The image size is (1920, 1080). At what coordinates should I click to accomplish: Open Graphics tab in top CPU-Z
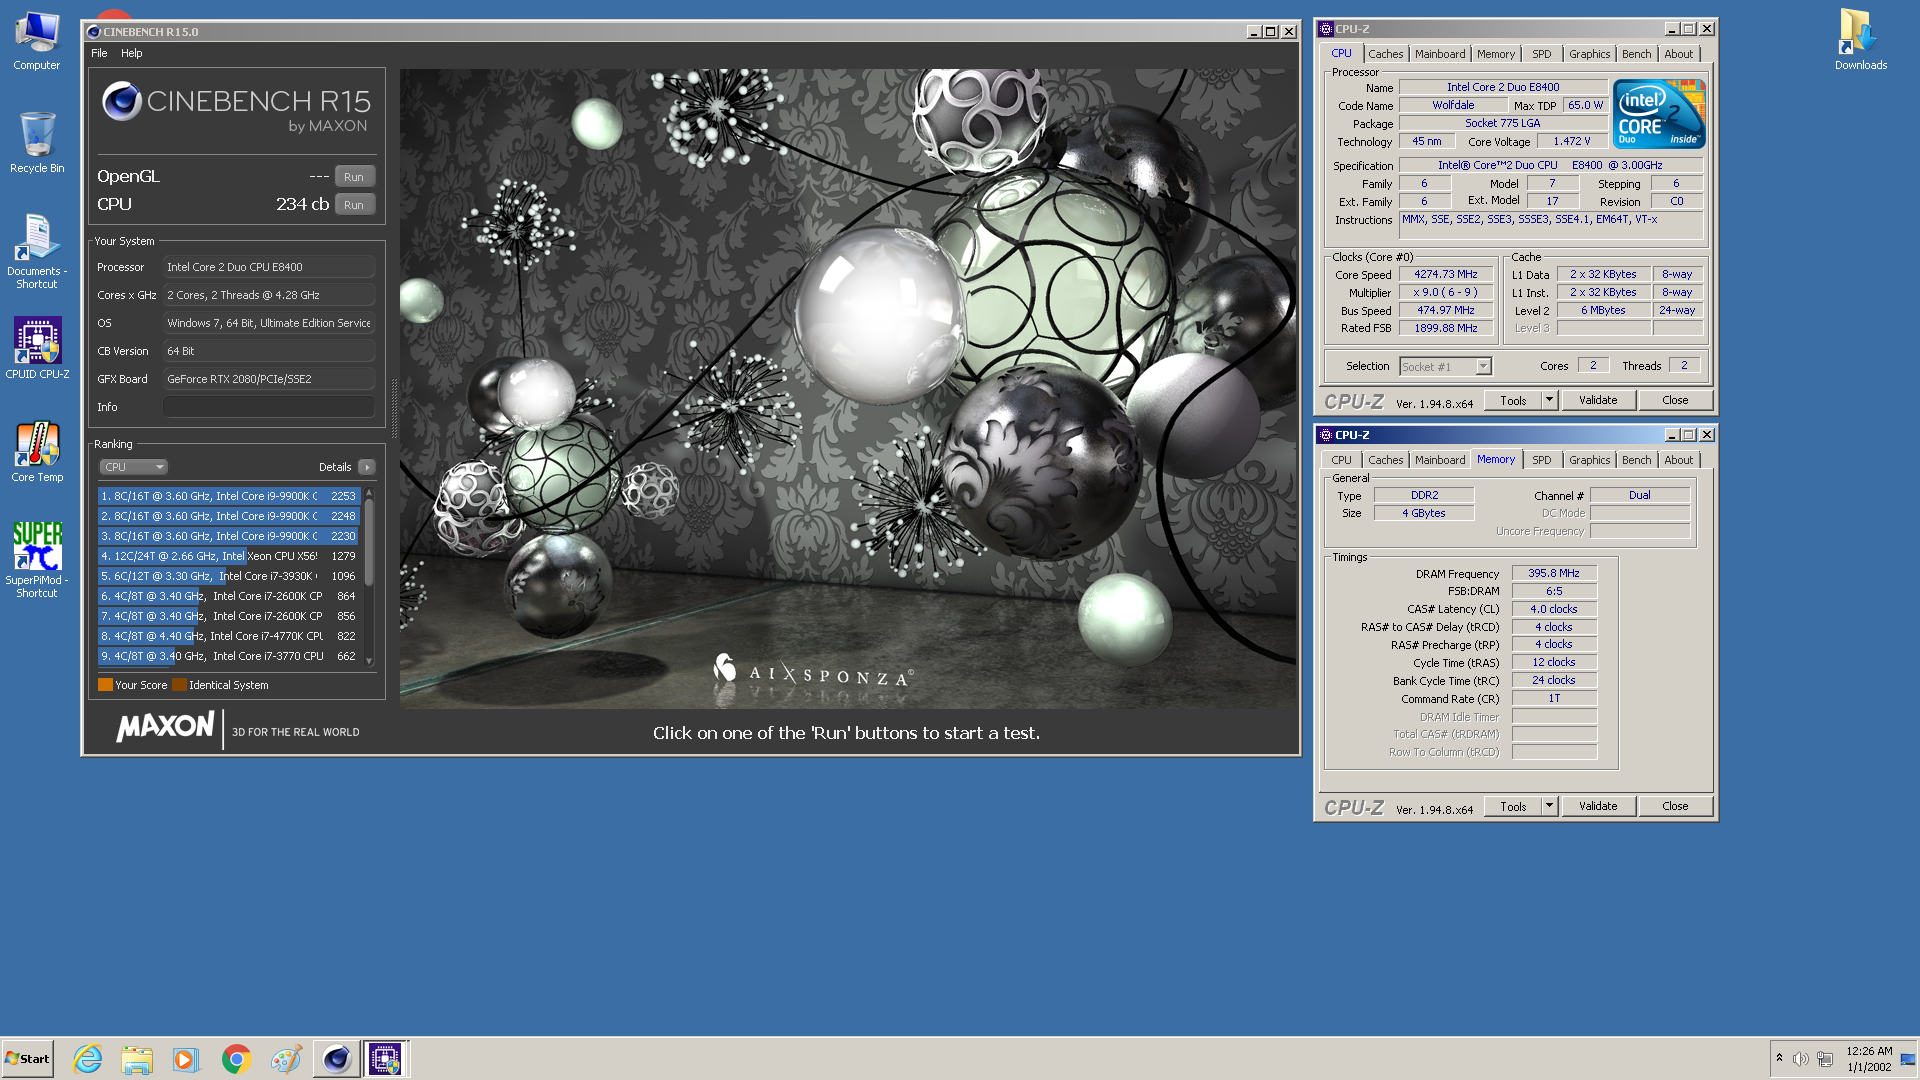click(x=1589, y=54)
